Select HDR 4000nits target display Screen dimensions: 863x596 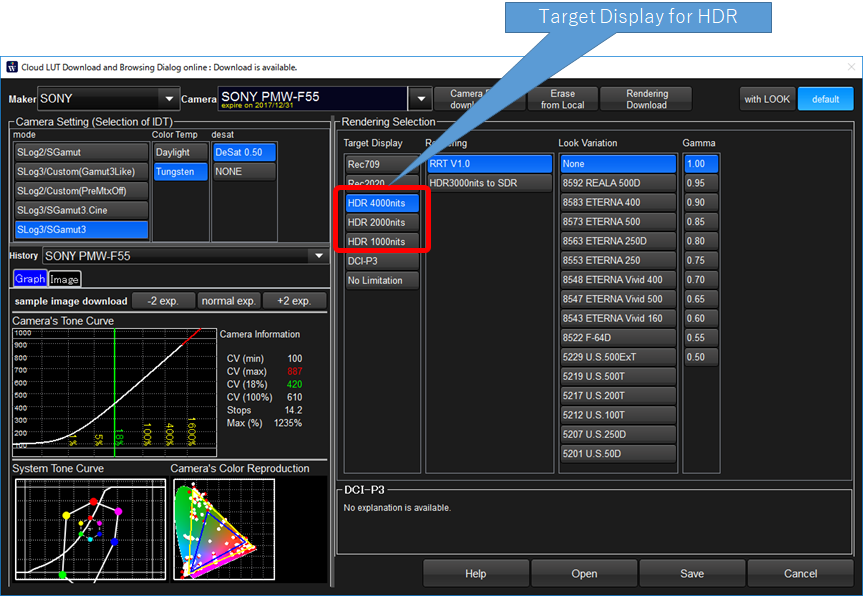tap(381, 203)
